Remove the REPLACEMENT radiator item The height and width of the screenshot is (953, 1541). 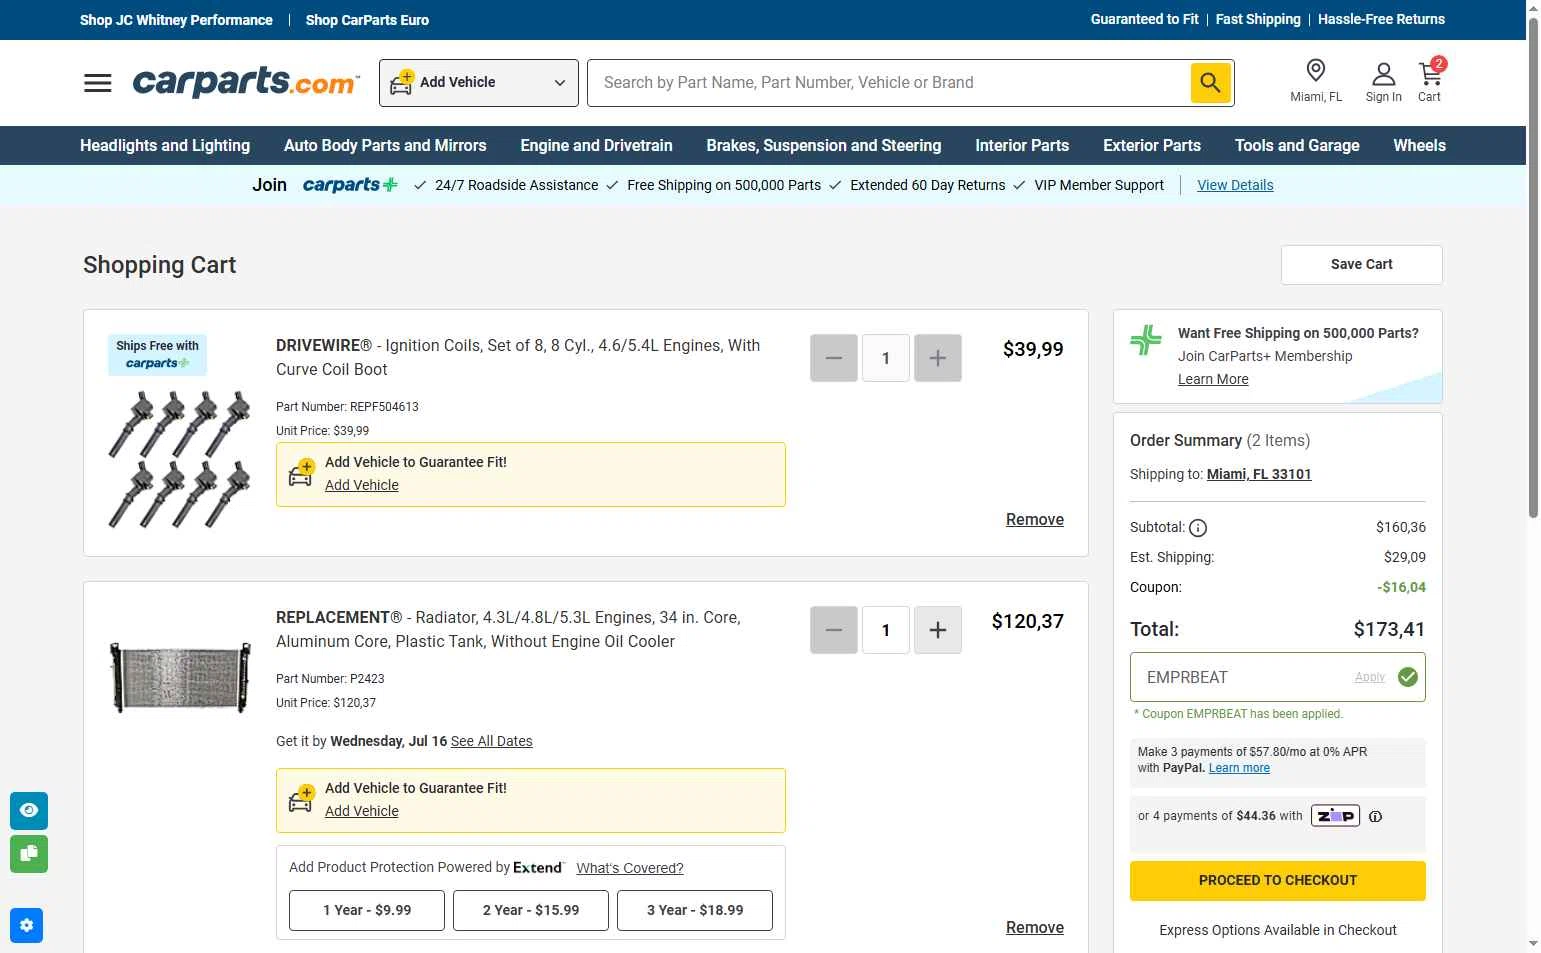[x=1034, y=927]
